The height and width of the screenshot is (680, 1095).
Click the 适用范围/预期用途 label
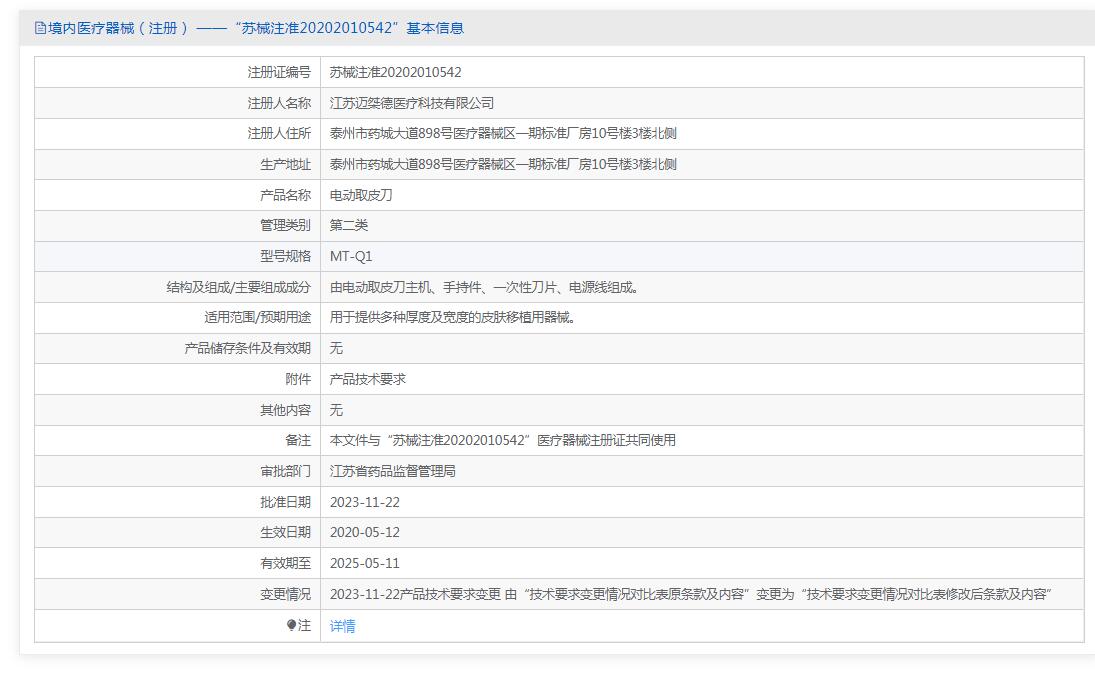[258, 317]
